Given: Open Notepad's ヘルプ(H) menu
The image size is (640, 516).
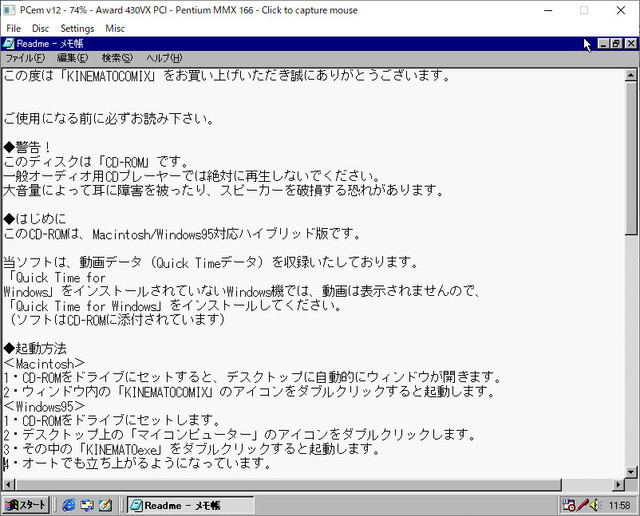Looking at the screenshot, I should tap(164, 58).
